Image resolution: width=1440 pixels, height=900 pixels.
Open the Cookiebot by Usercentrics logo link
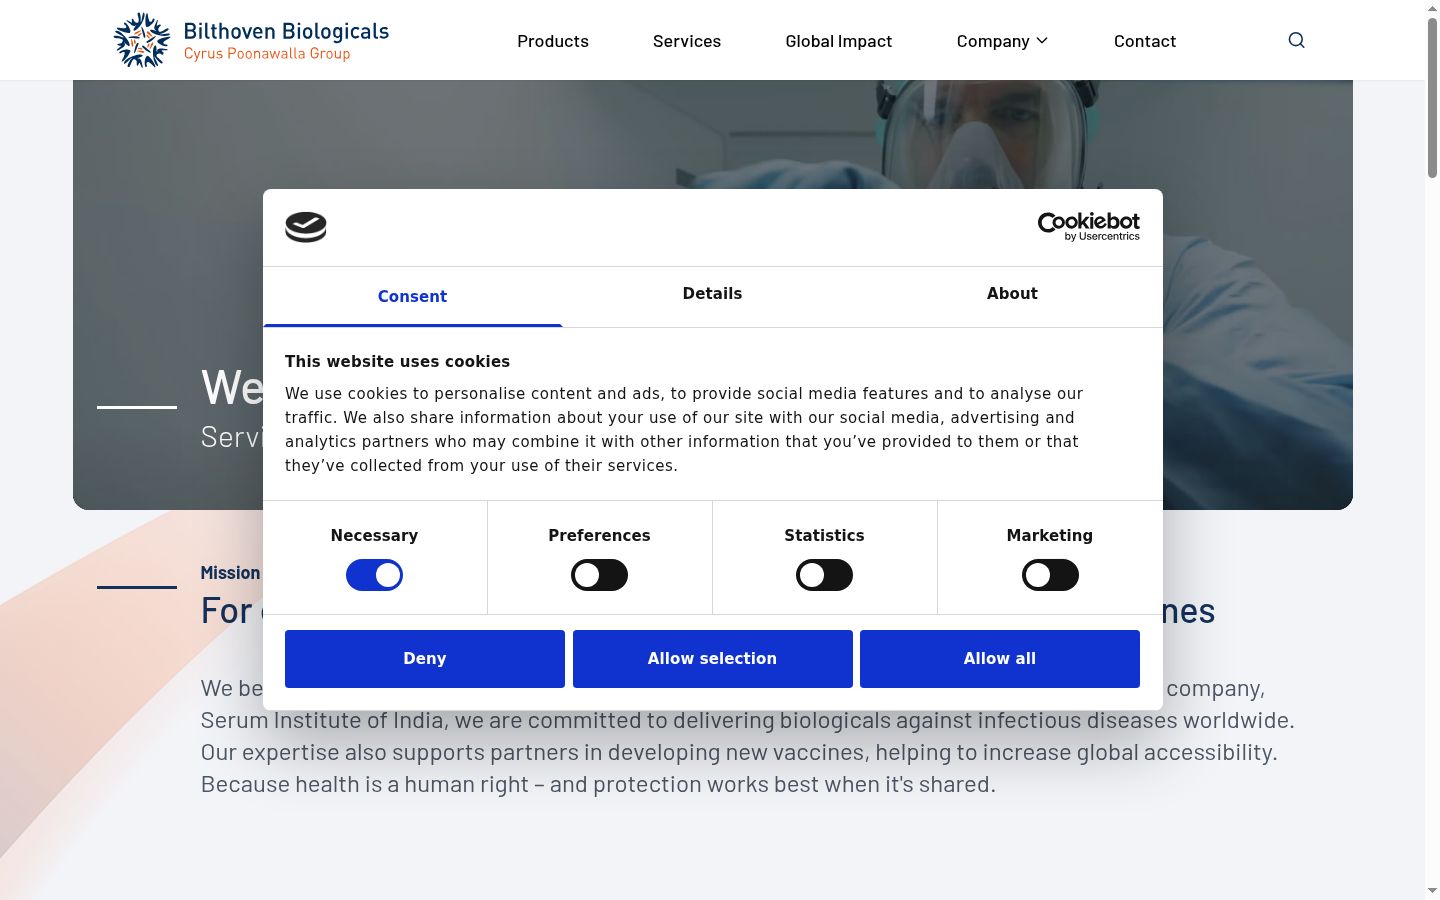click(x=1088, y=227)
